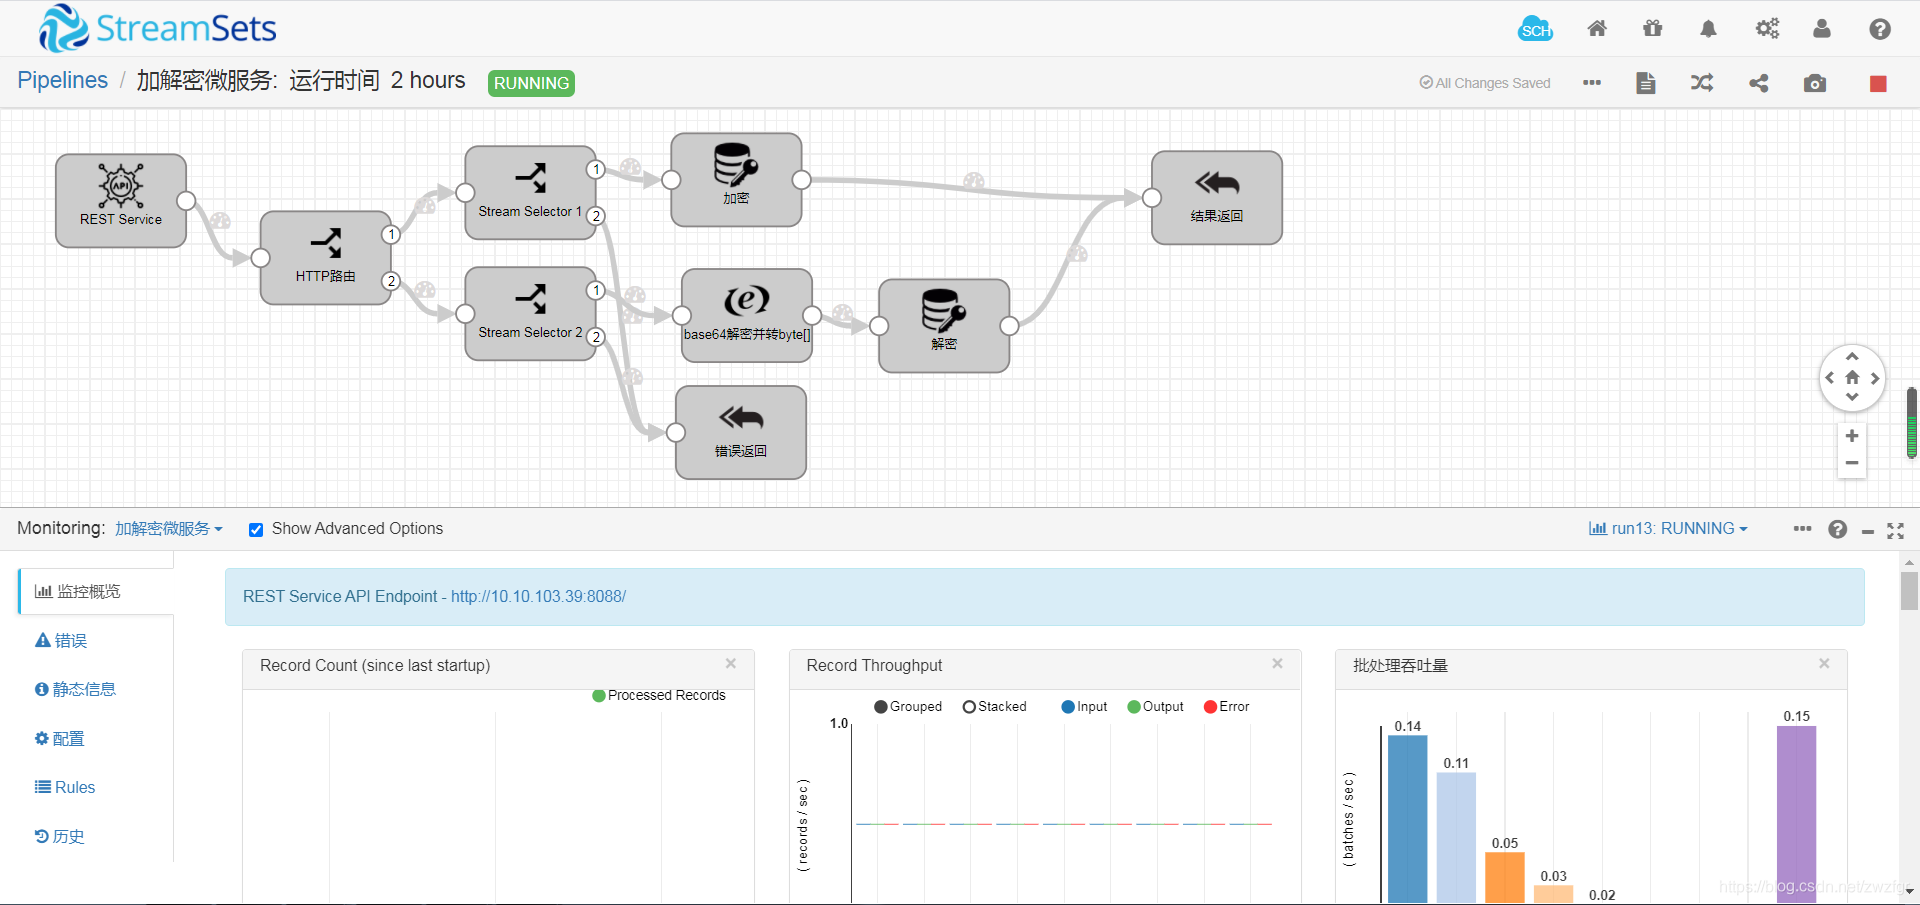Screen dimensions: 1920x905
Task: Click the 0.14 blue bar in batch chart
Action: (1407, 819)
